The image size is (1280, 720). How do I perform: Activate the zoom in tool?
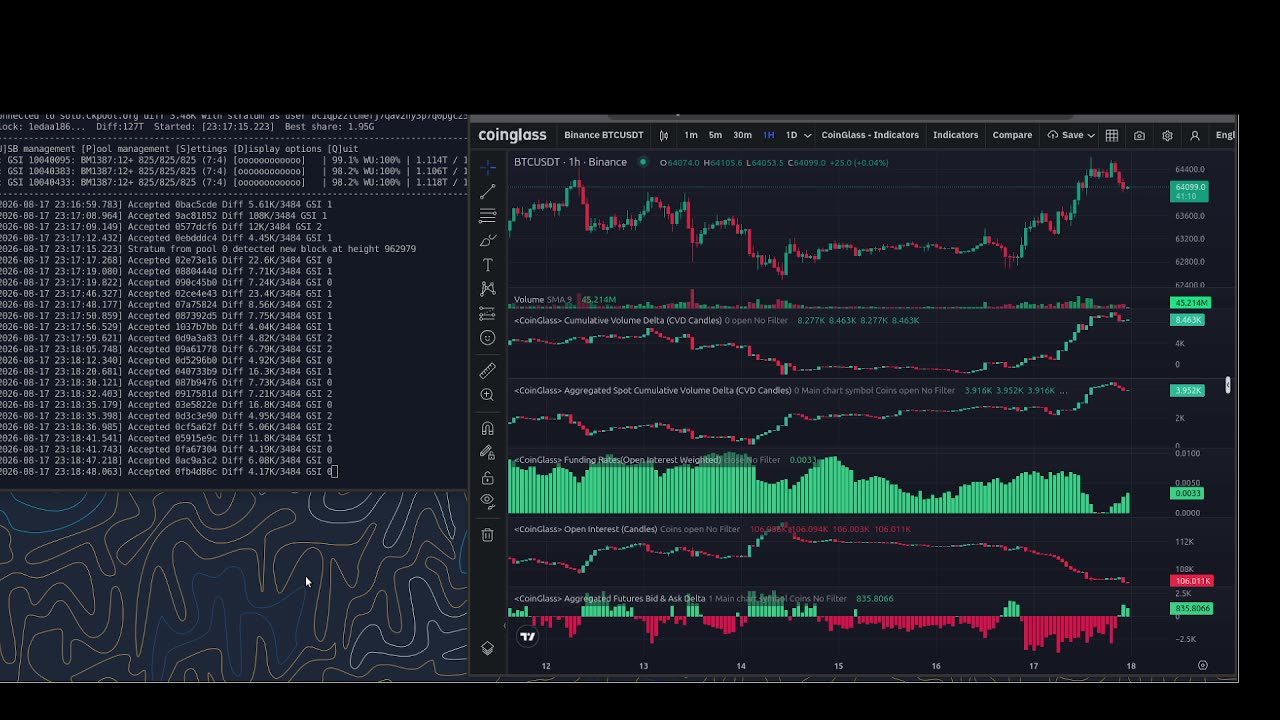coord(488,395)
